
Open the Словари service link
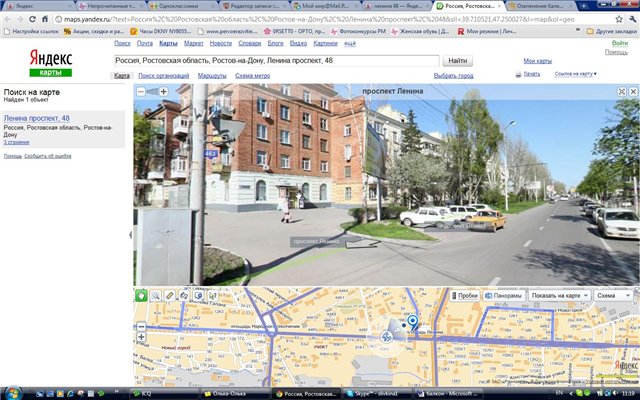coord(249,43)
